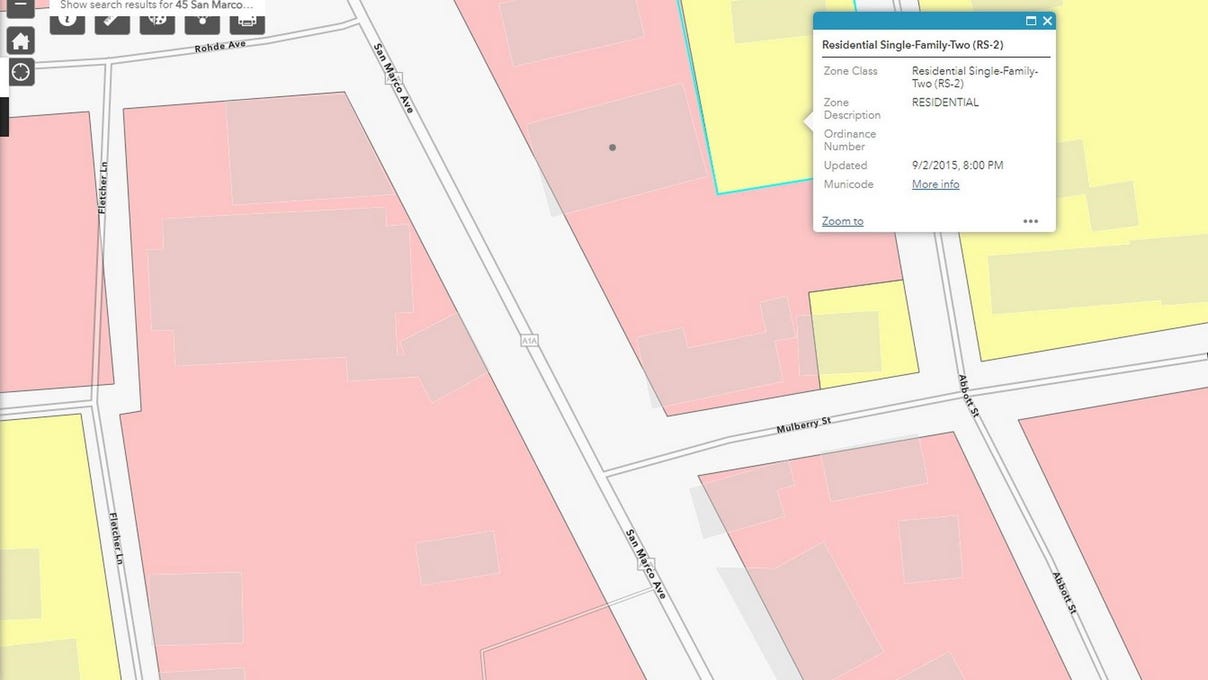This screenshot has width=1208, height=680.
Task: Select the measurement ruler tool
Action: [112, 19]
